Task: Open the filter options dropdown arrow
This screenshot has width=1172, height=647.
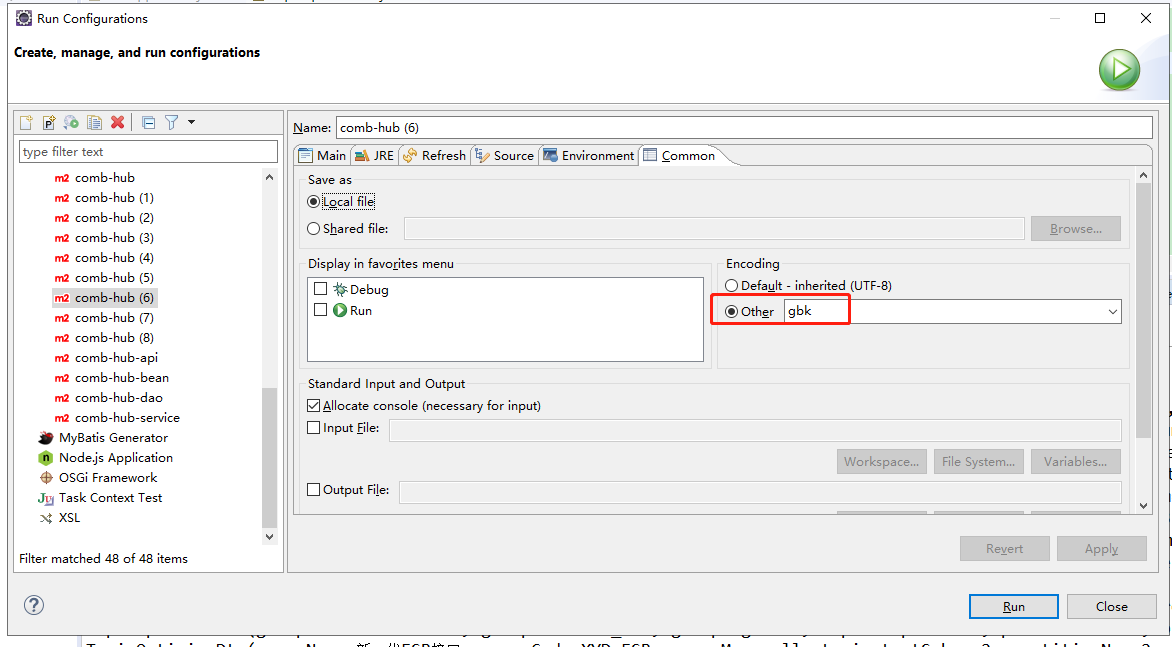Action: 191,122
